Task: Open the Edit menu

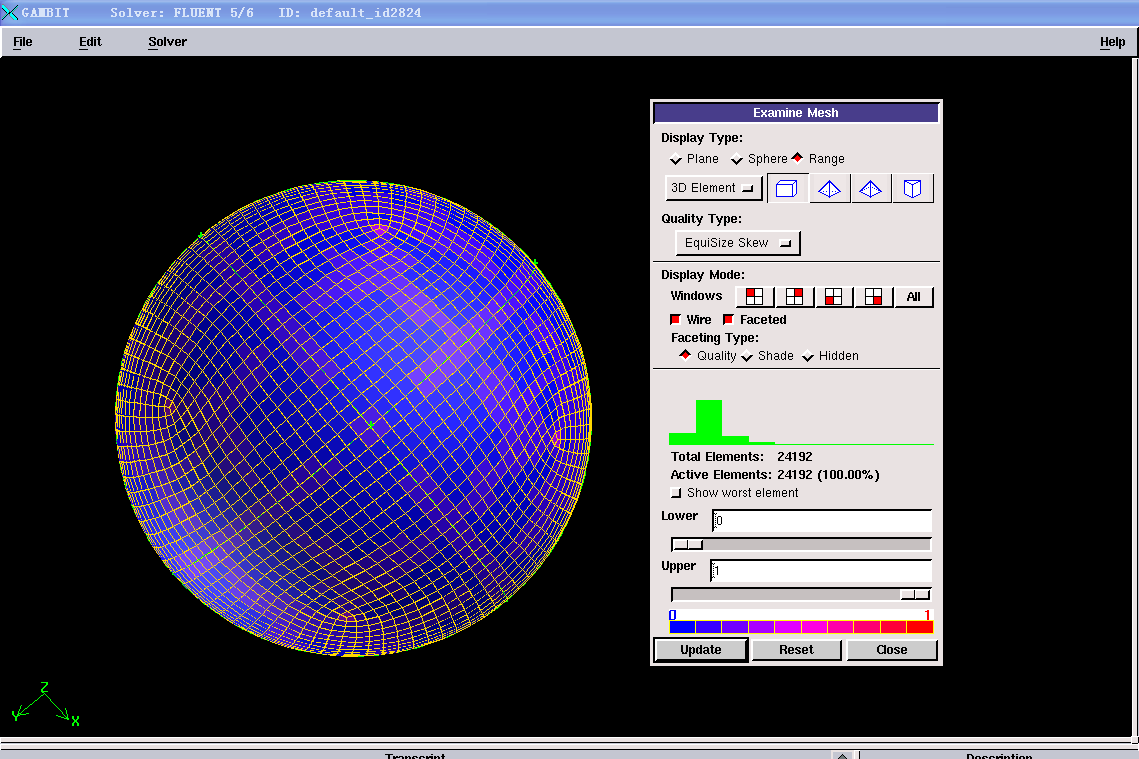Action: pyautogui.click(x=90, y=42)
